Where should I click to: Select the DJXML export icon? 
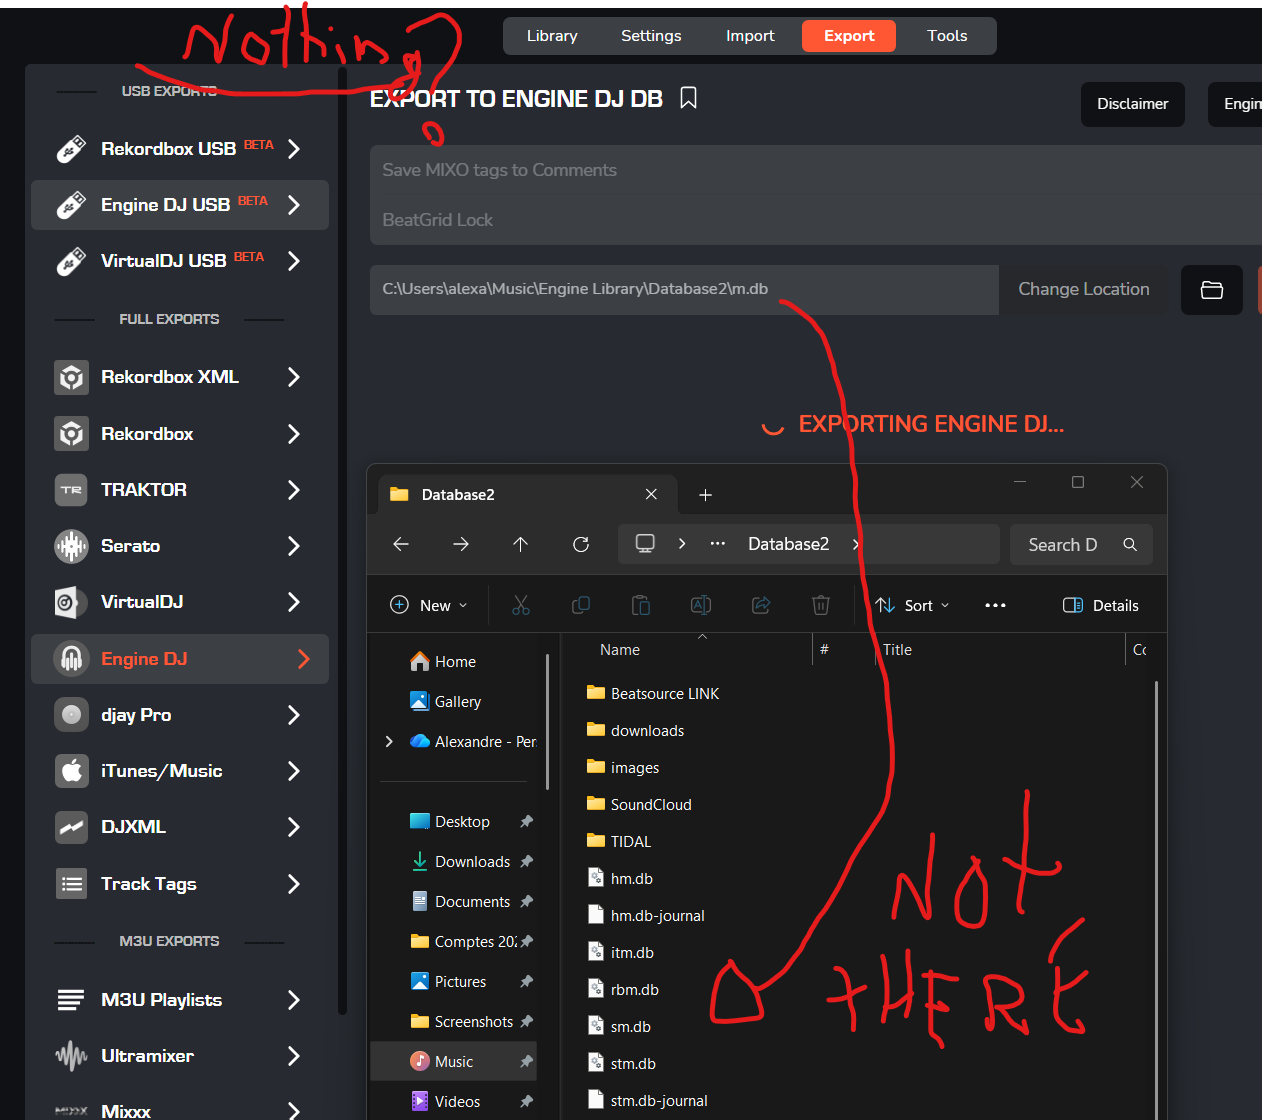tap(71, 827)
